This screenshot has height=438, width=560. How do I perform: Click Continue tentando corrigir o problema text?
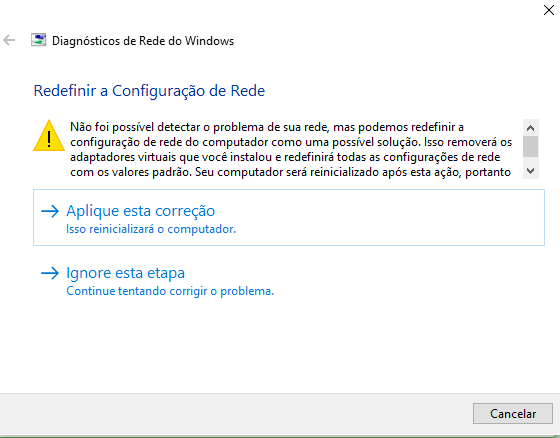click(170, 291)
